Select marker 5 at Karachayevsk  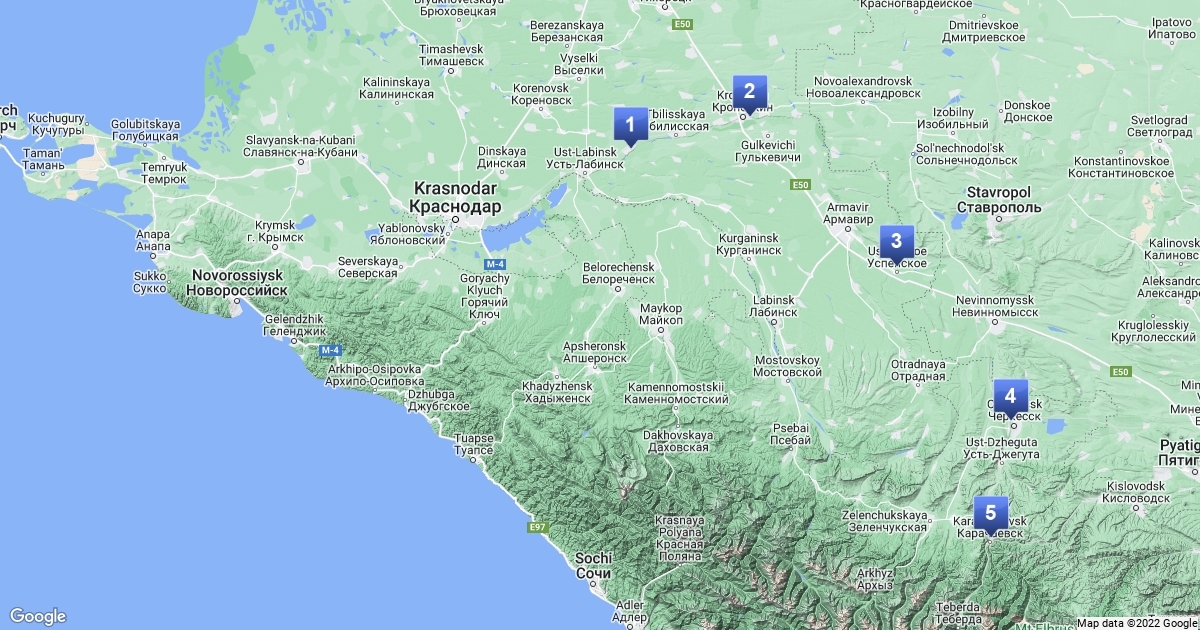click(990, 514)
